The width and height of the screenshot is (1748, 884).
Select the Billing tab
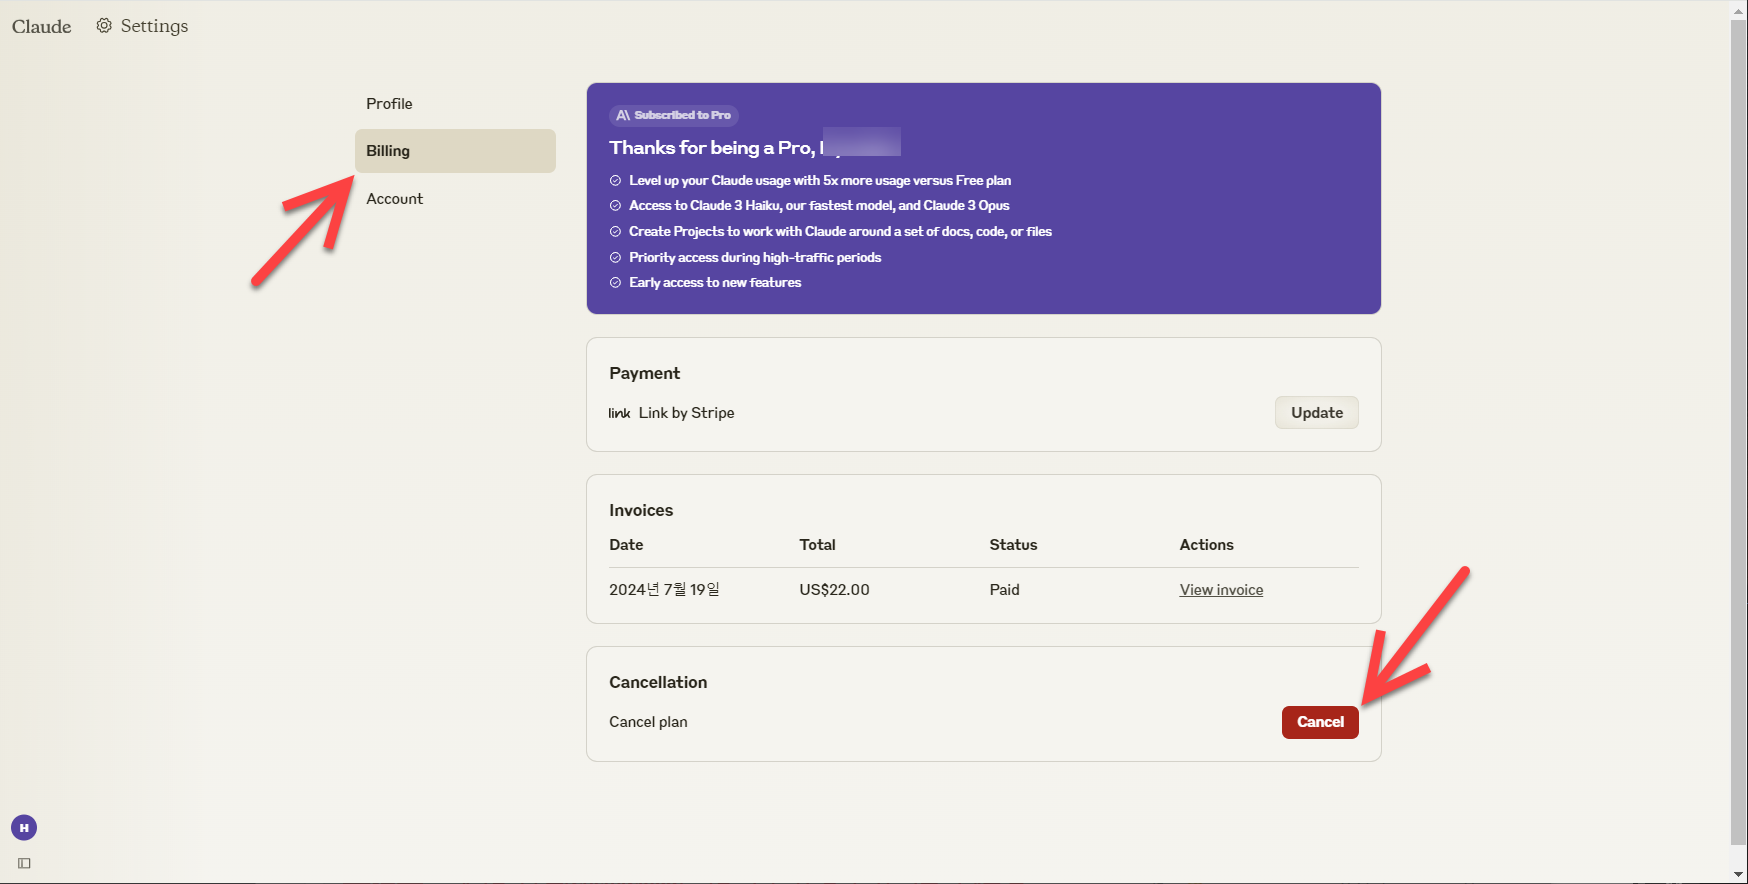coord(455,151)
